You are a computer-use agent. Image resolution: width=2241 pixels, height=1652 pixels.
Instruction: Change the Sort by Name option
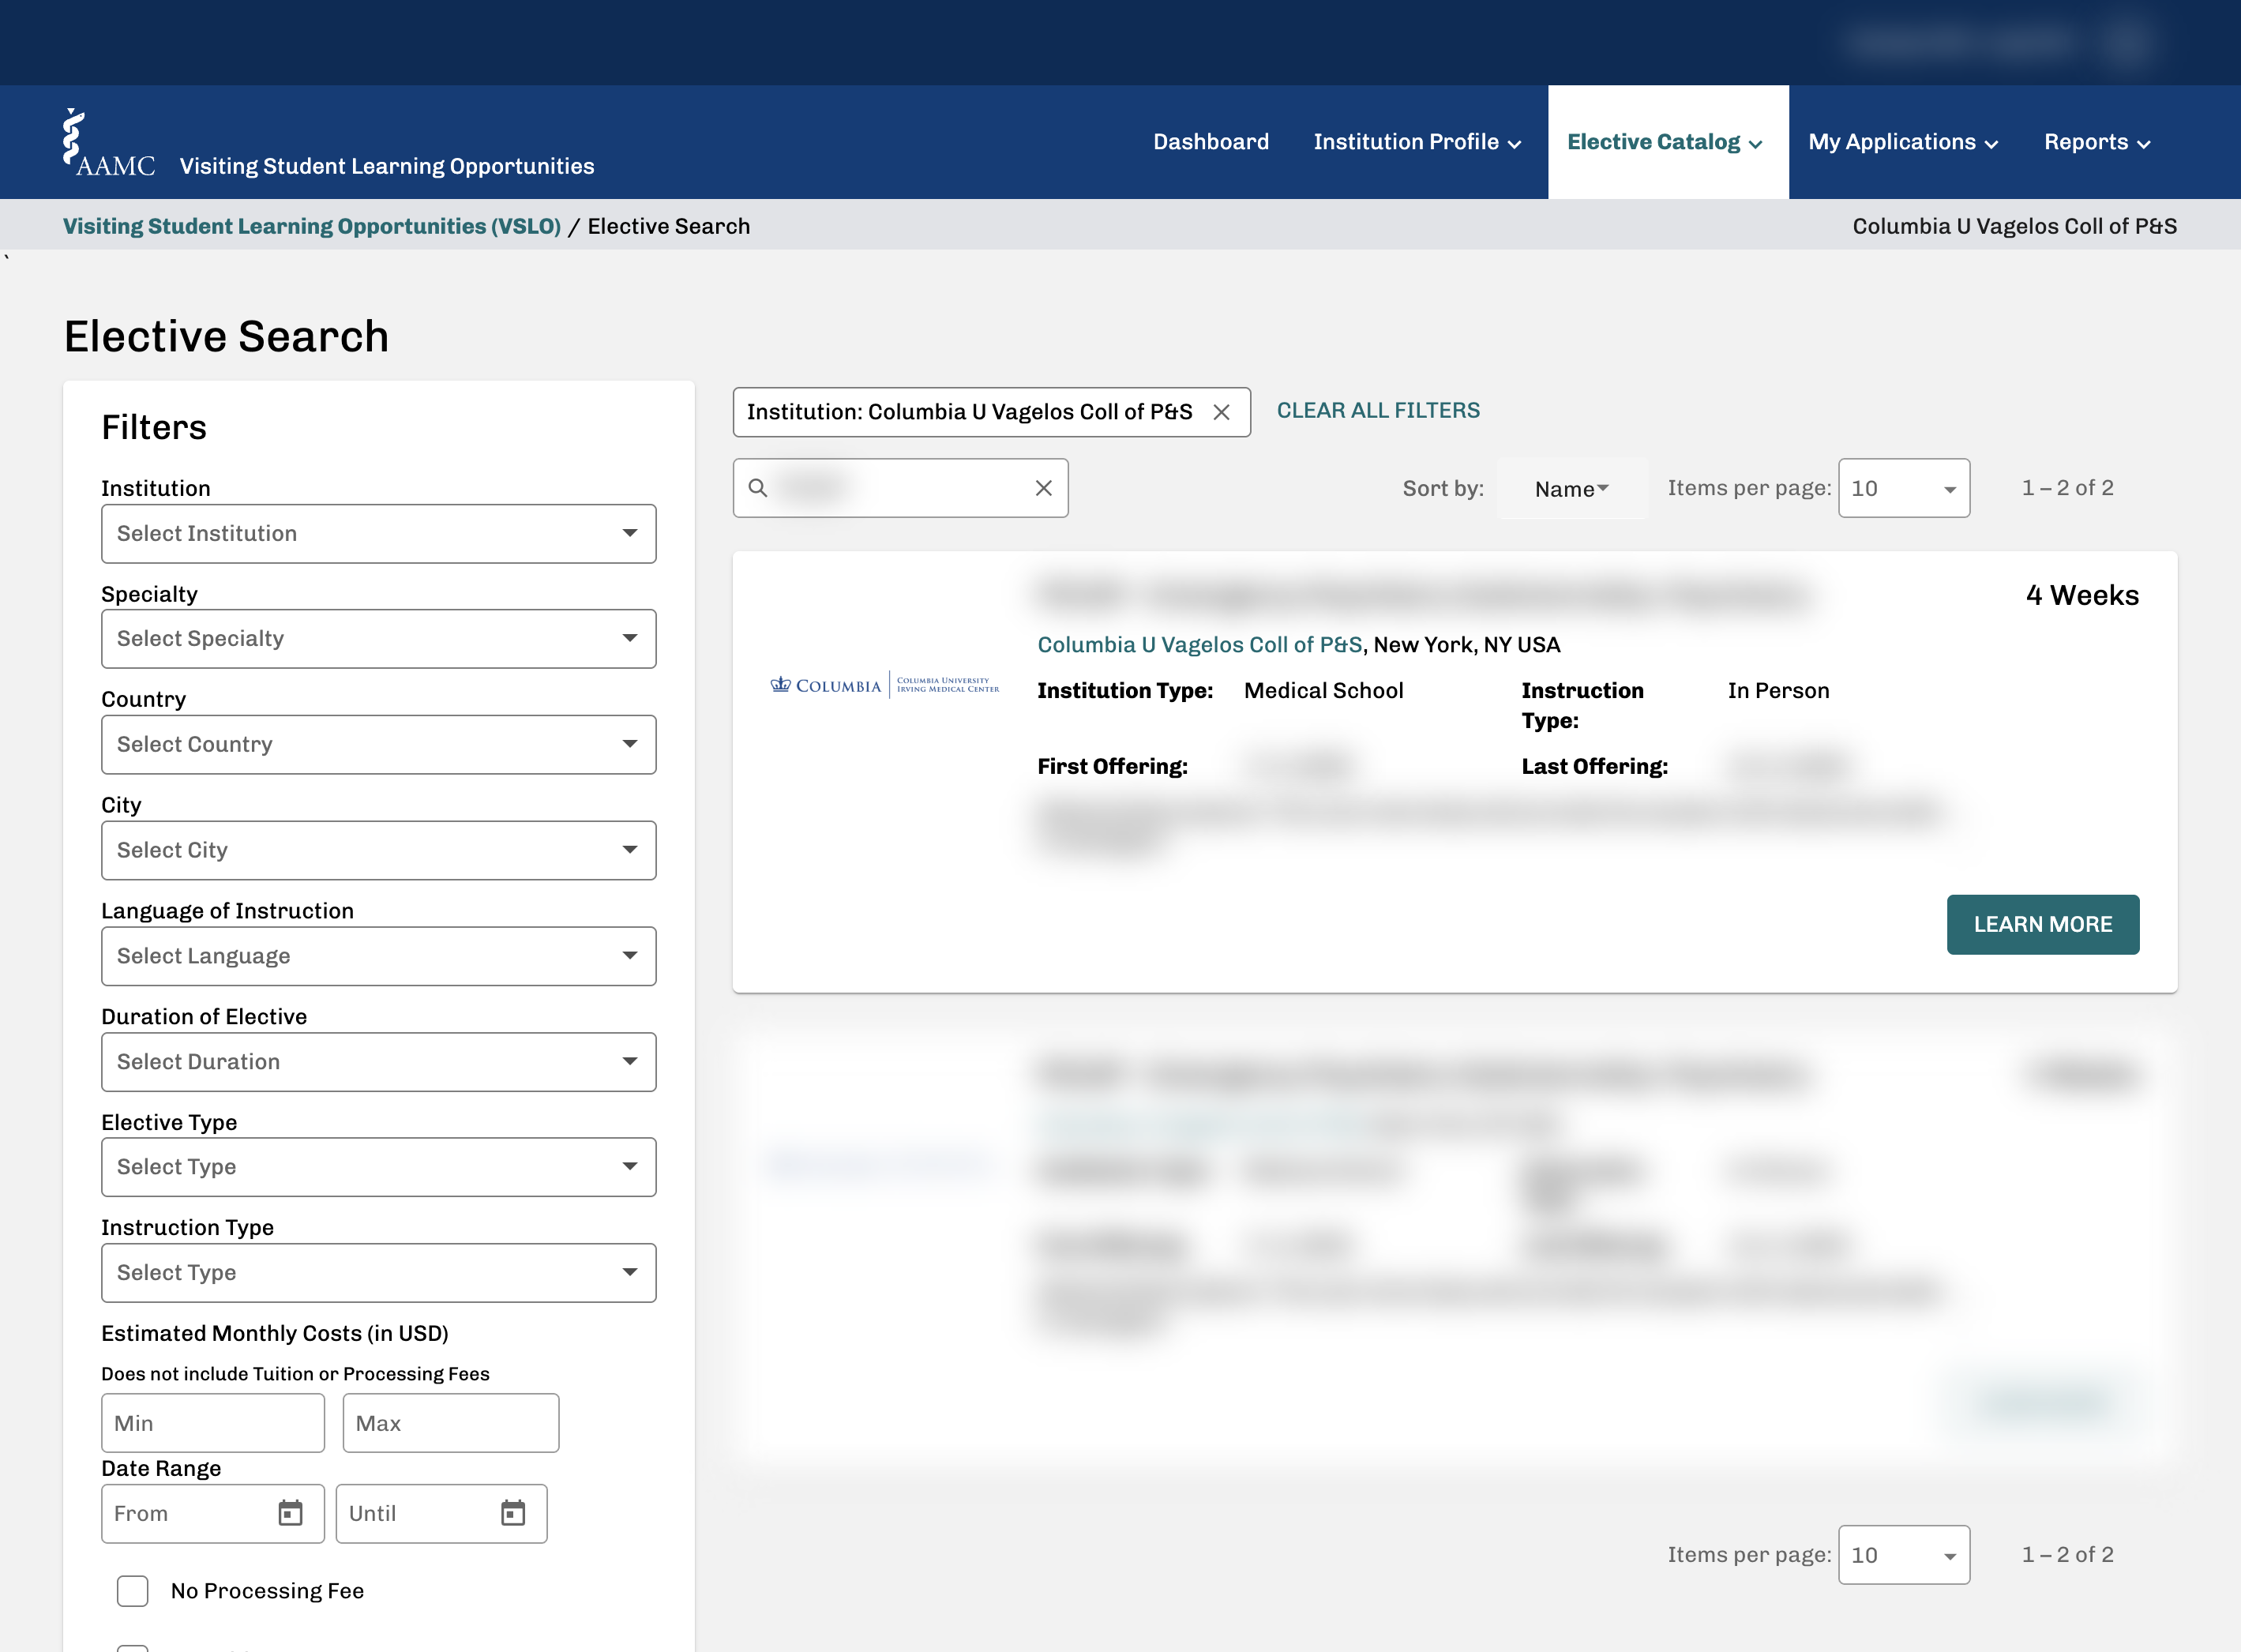click(x=1571, y=488)
